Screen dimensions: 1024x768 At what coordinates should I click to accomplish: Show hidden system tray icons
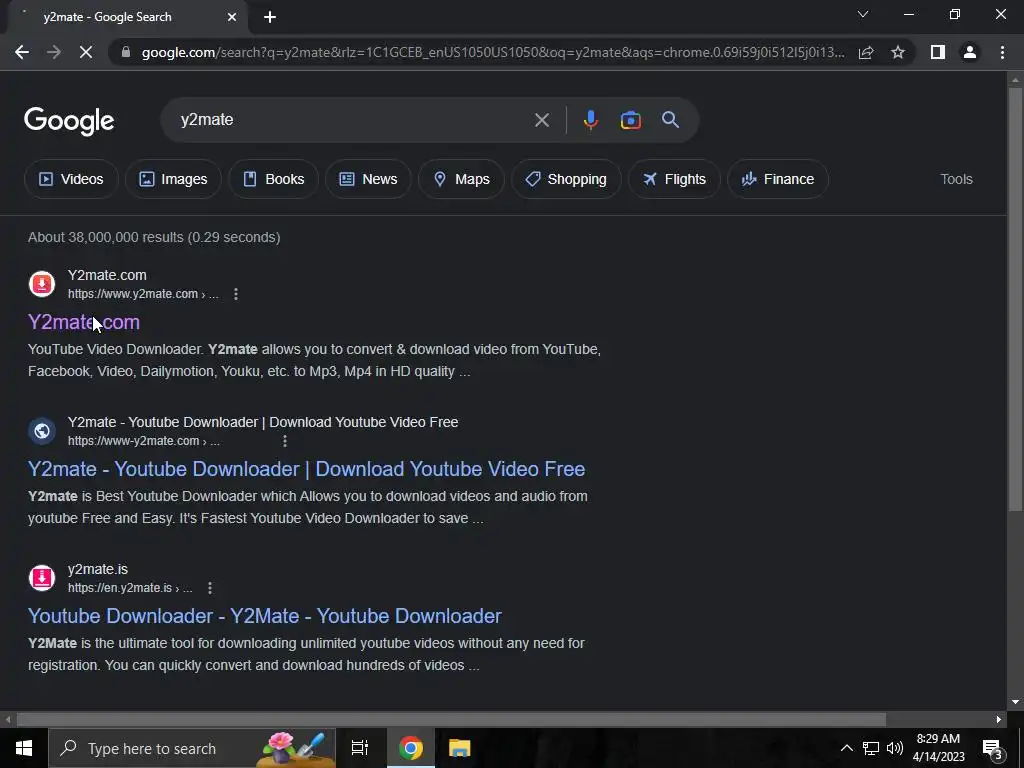click(x=846, y=748)
